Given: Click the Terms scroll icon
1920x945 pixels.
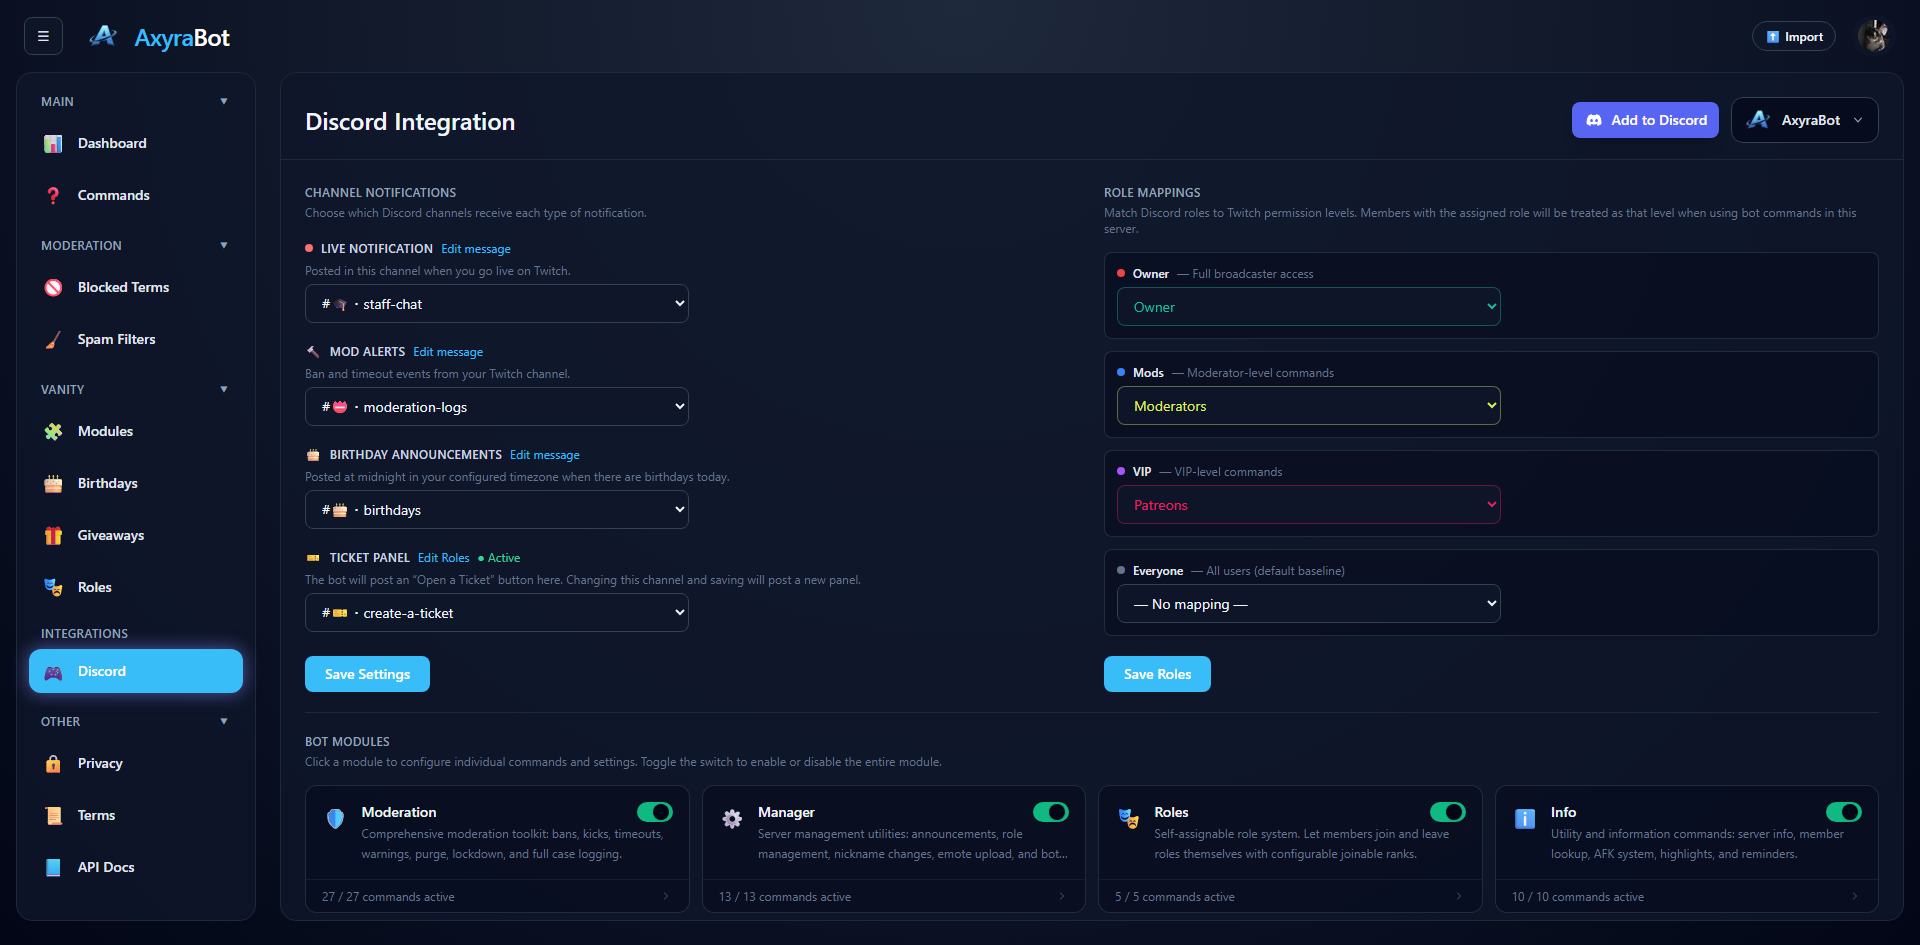Looking at the screenshot, I should (x=53, y=815).
